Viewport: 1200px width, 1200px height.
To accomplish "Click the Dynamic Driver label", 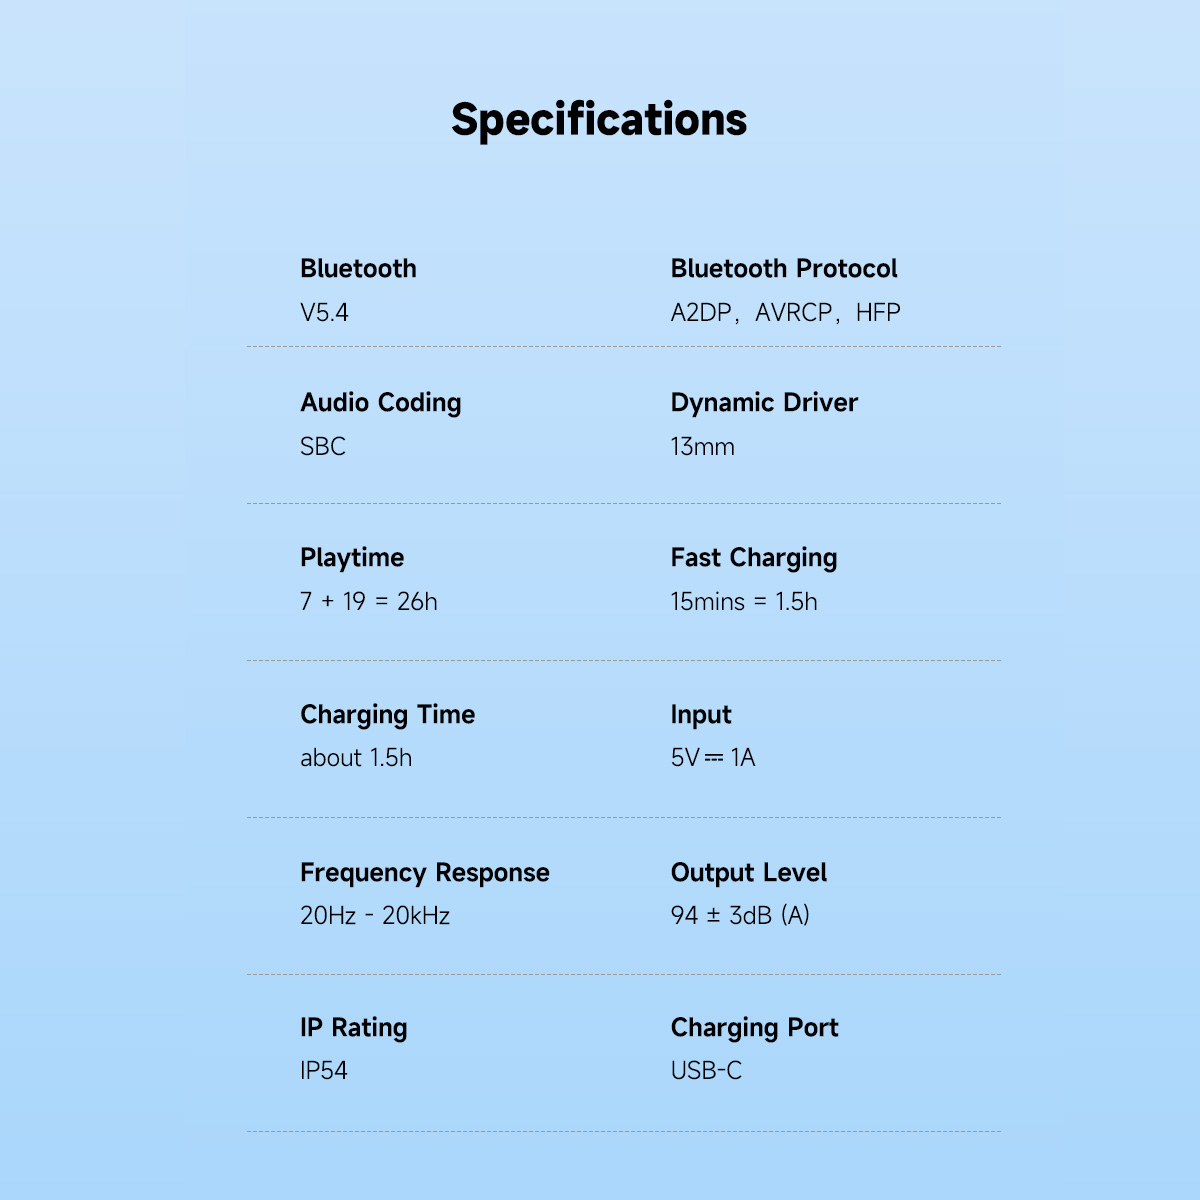I will [x=764, y=403].
